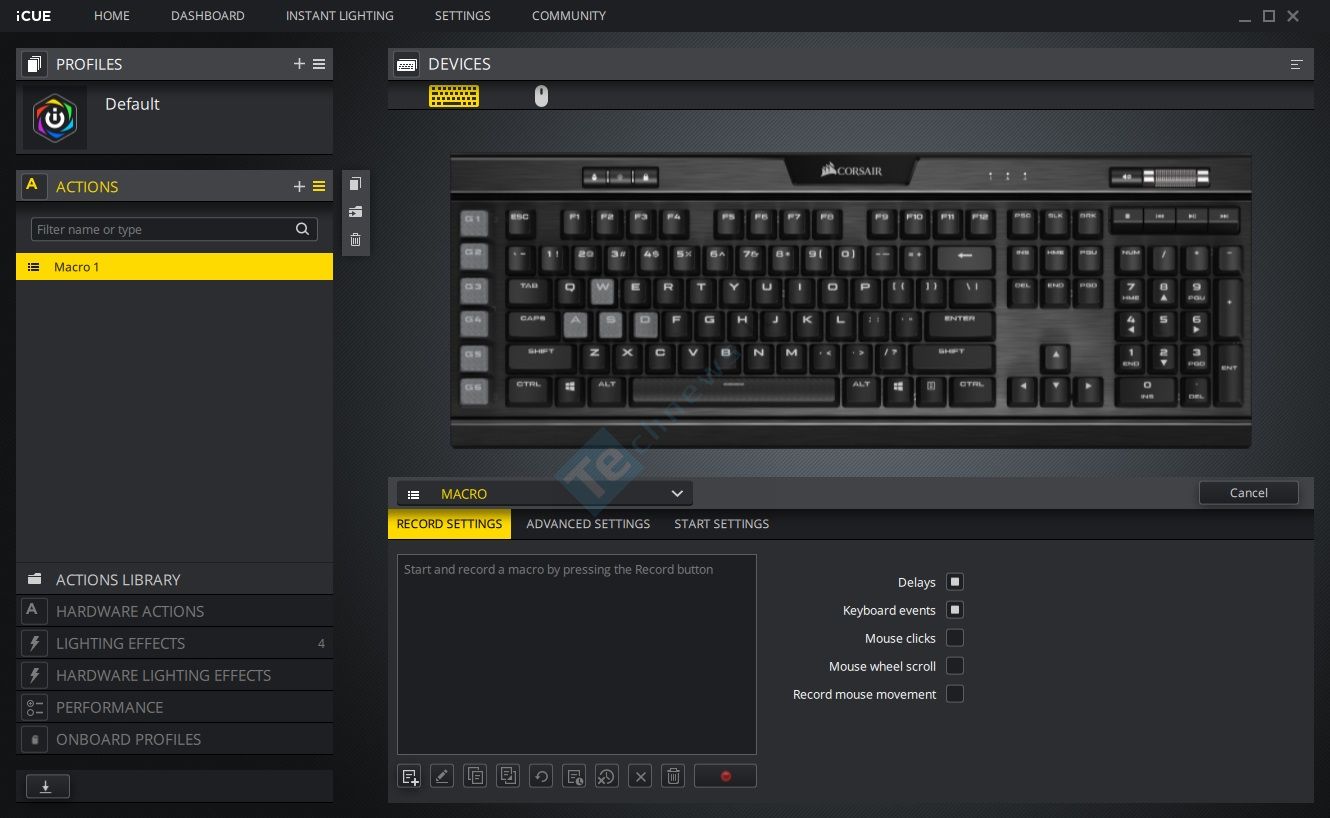The width and height of the screenshot is (1330, 818).
Task: Enable the Mouse clicks checkbox
Action: [955, 638]
